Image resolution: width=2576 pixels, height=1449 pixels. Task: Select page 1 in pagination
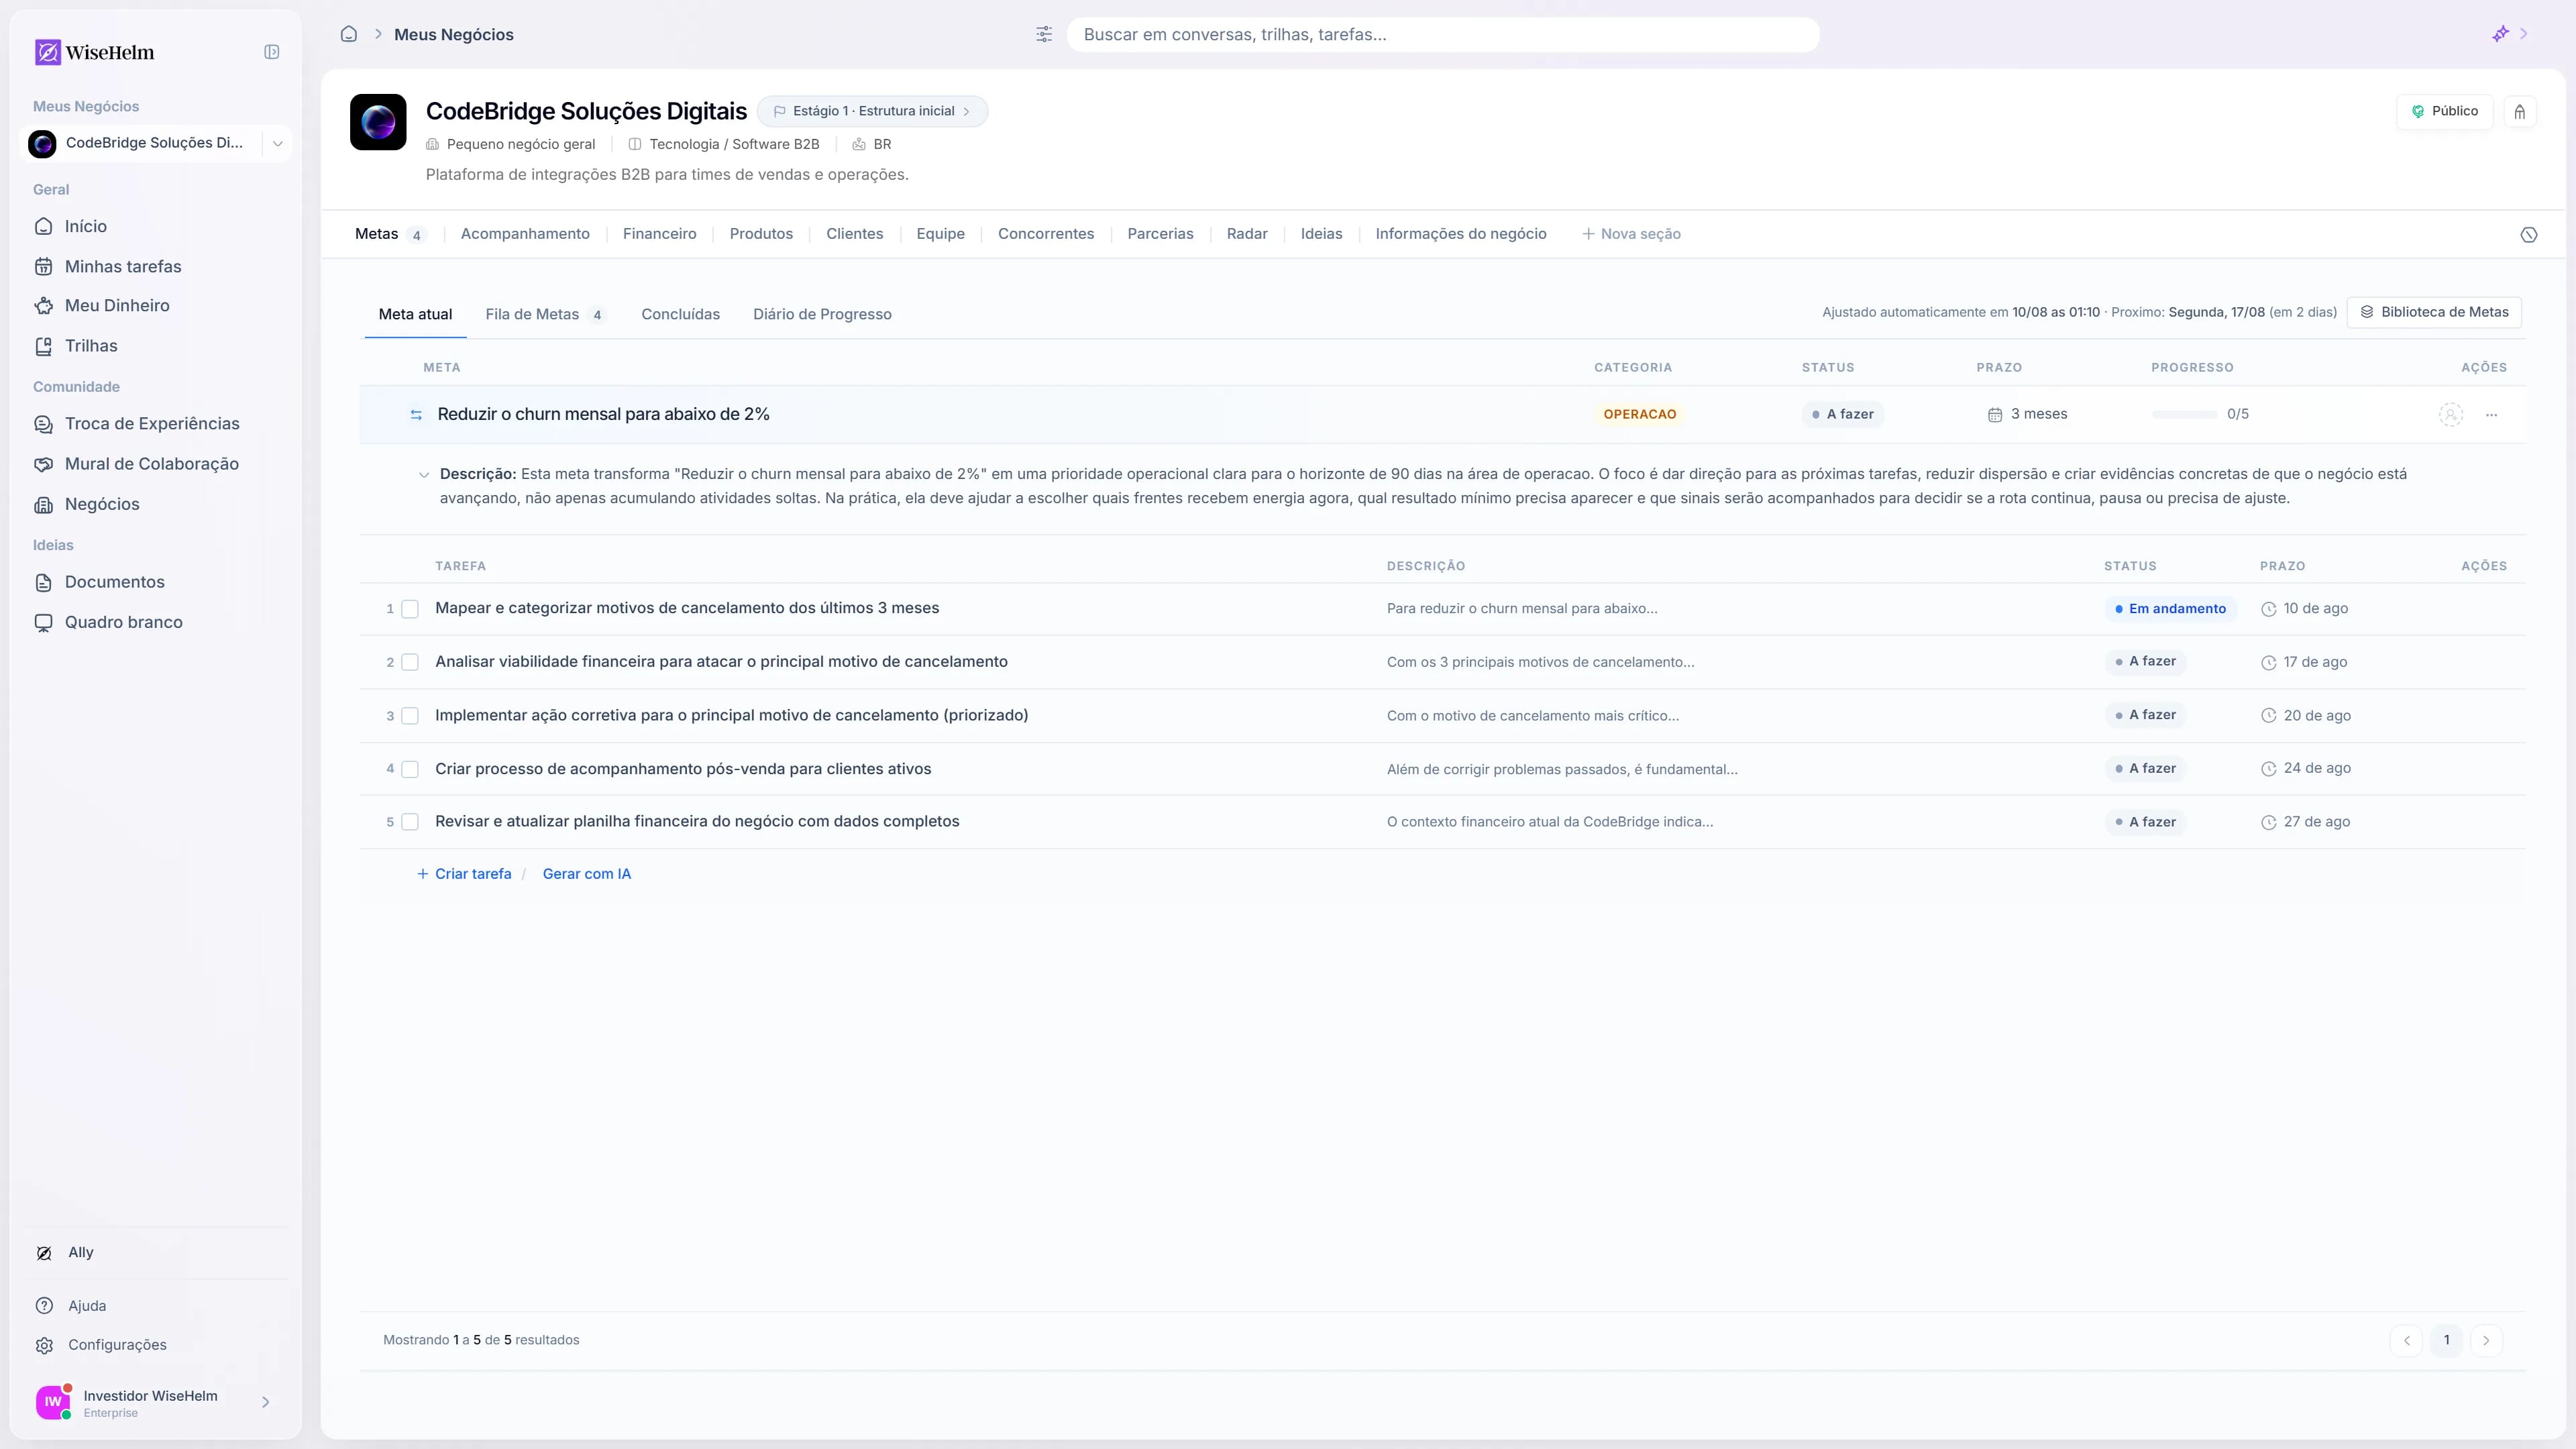[x=2446, y=1340]
